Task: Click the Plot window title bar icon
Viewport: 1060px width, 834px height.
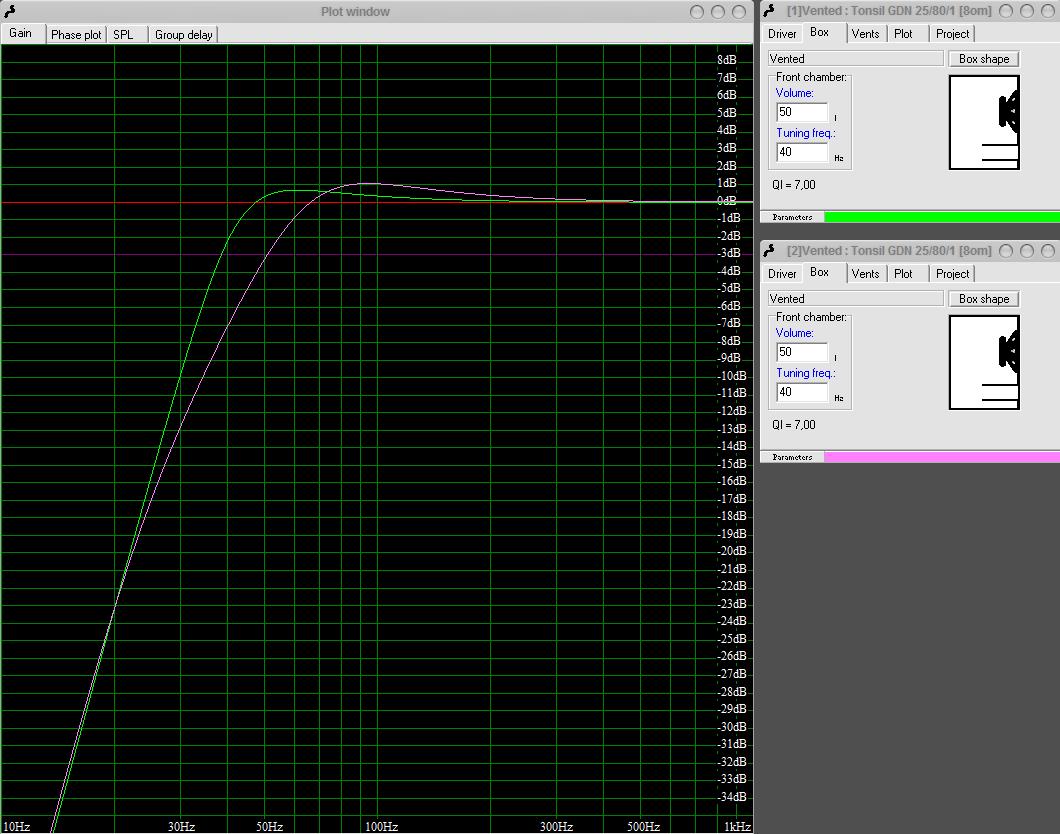Action: click(x=10, y=11)
